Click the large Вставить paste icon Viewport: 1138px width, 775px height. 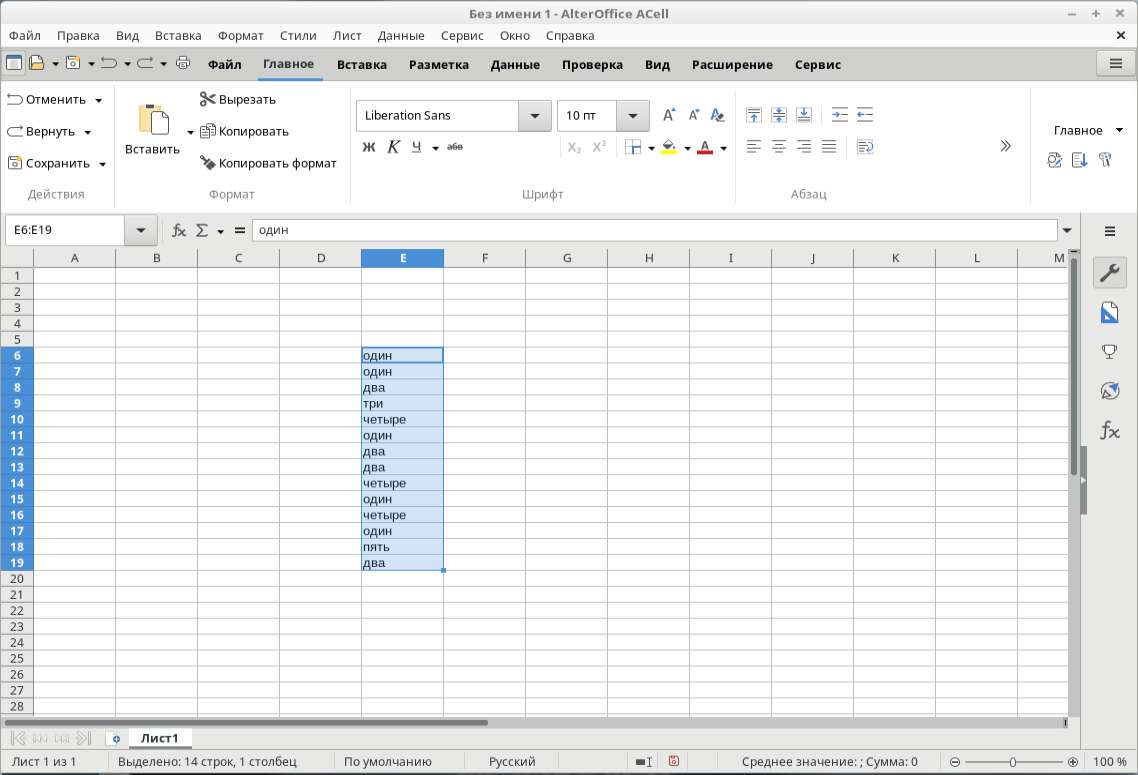click(x=153, y=119)
